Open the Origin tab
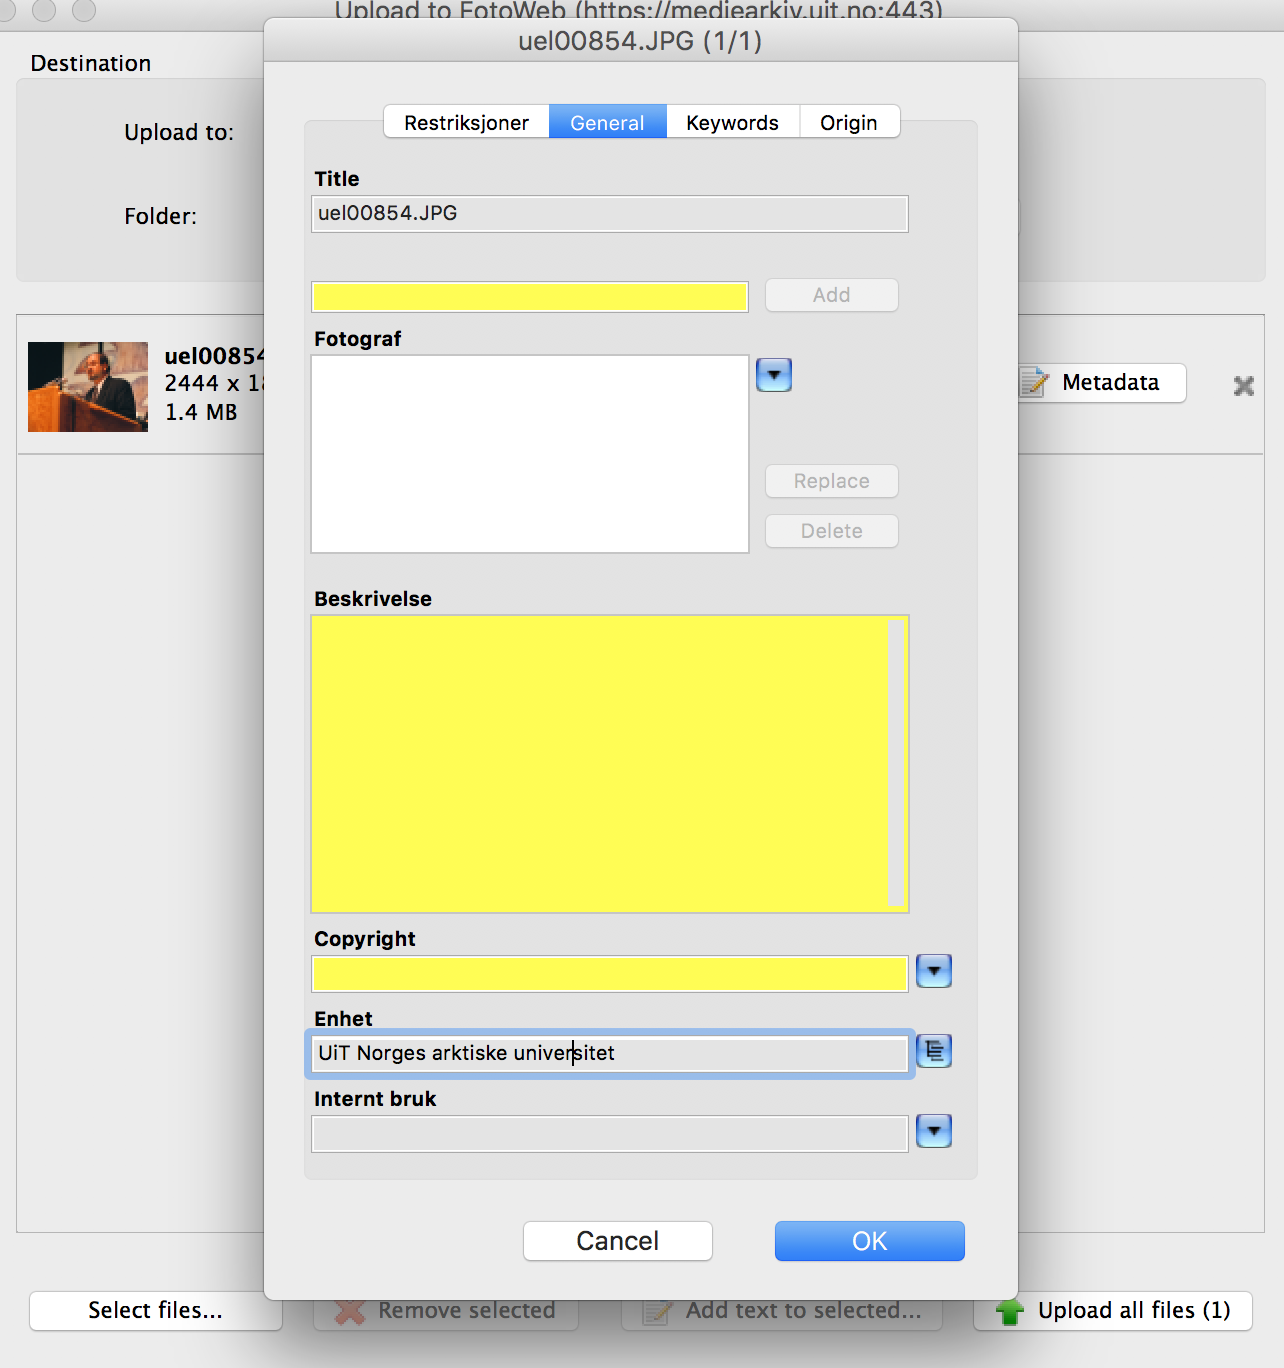1284x1368 pixels. click(x=848, y=122)
